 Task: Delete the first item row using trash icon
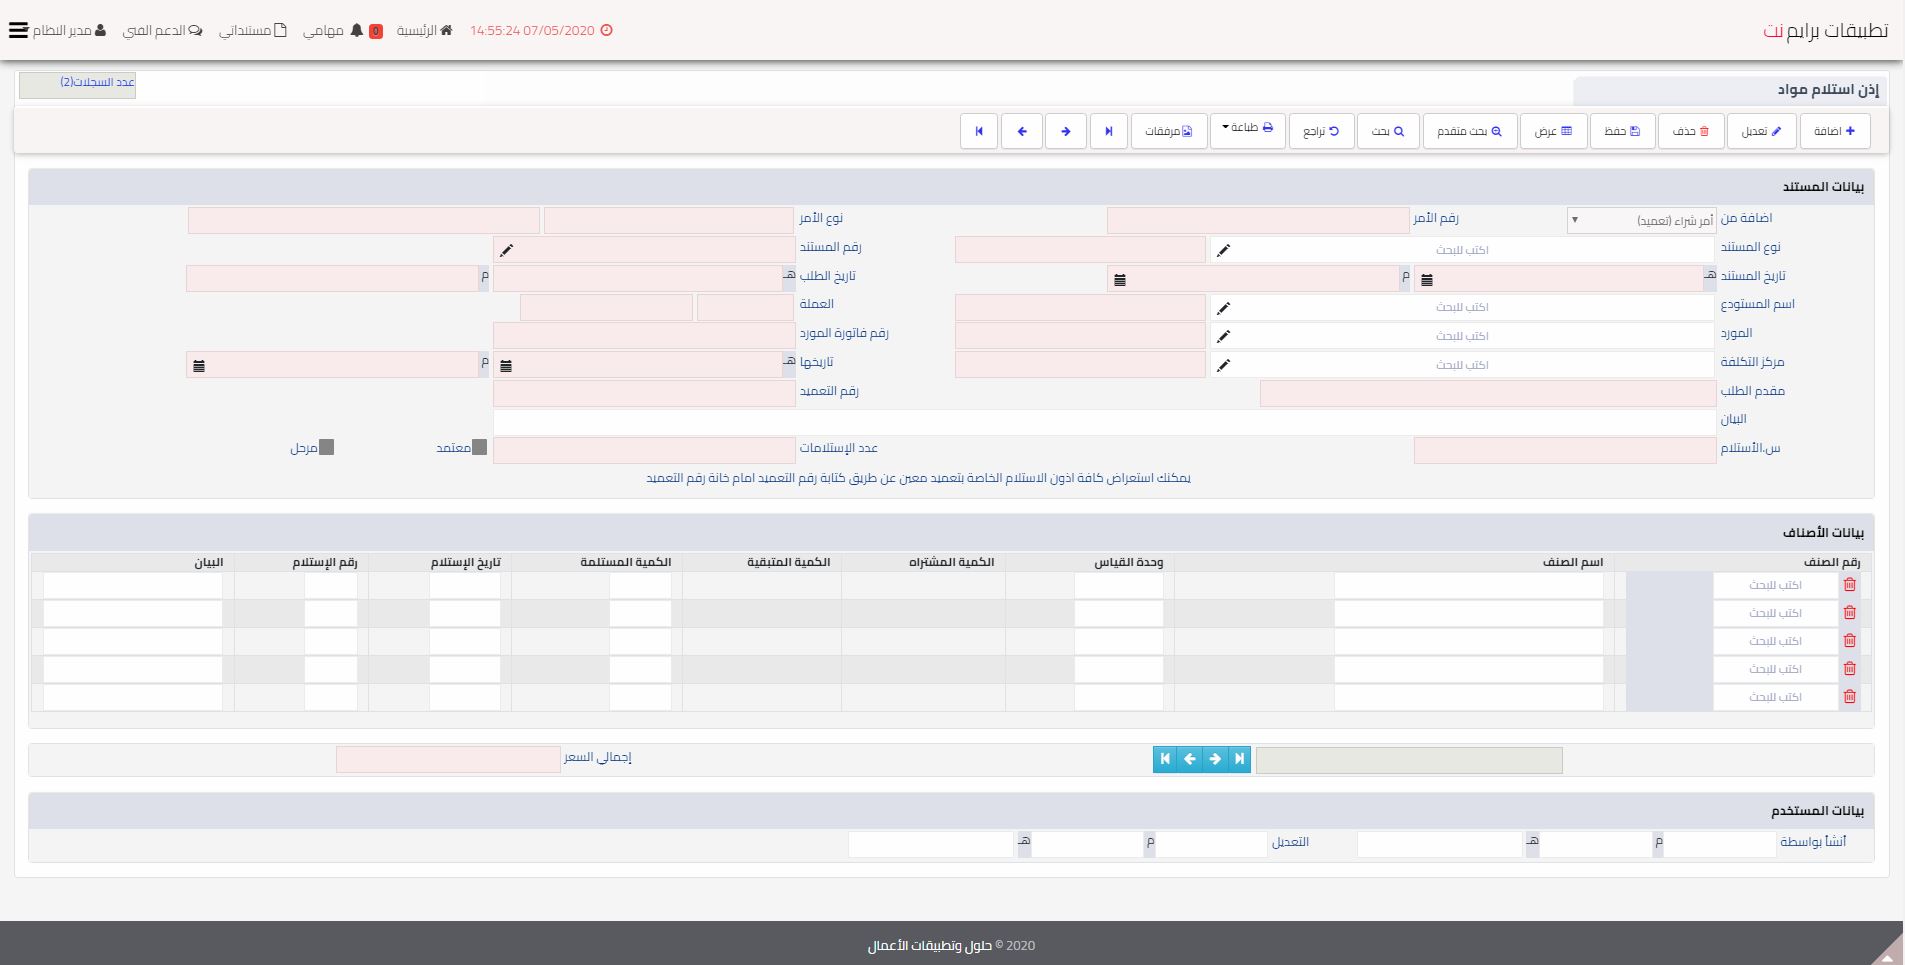click(1849, 585)
